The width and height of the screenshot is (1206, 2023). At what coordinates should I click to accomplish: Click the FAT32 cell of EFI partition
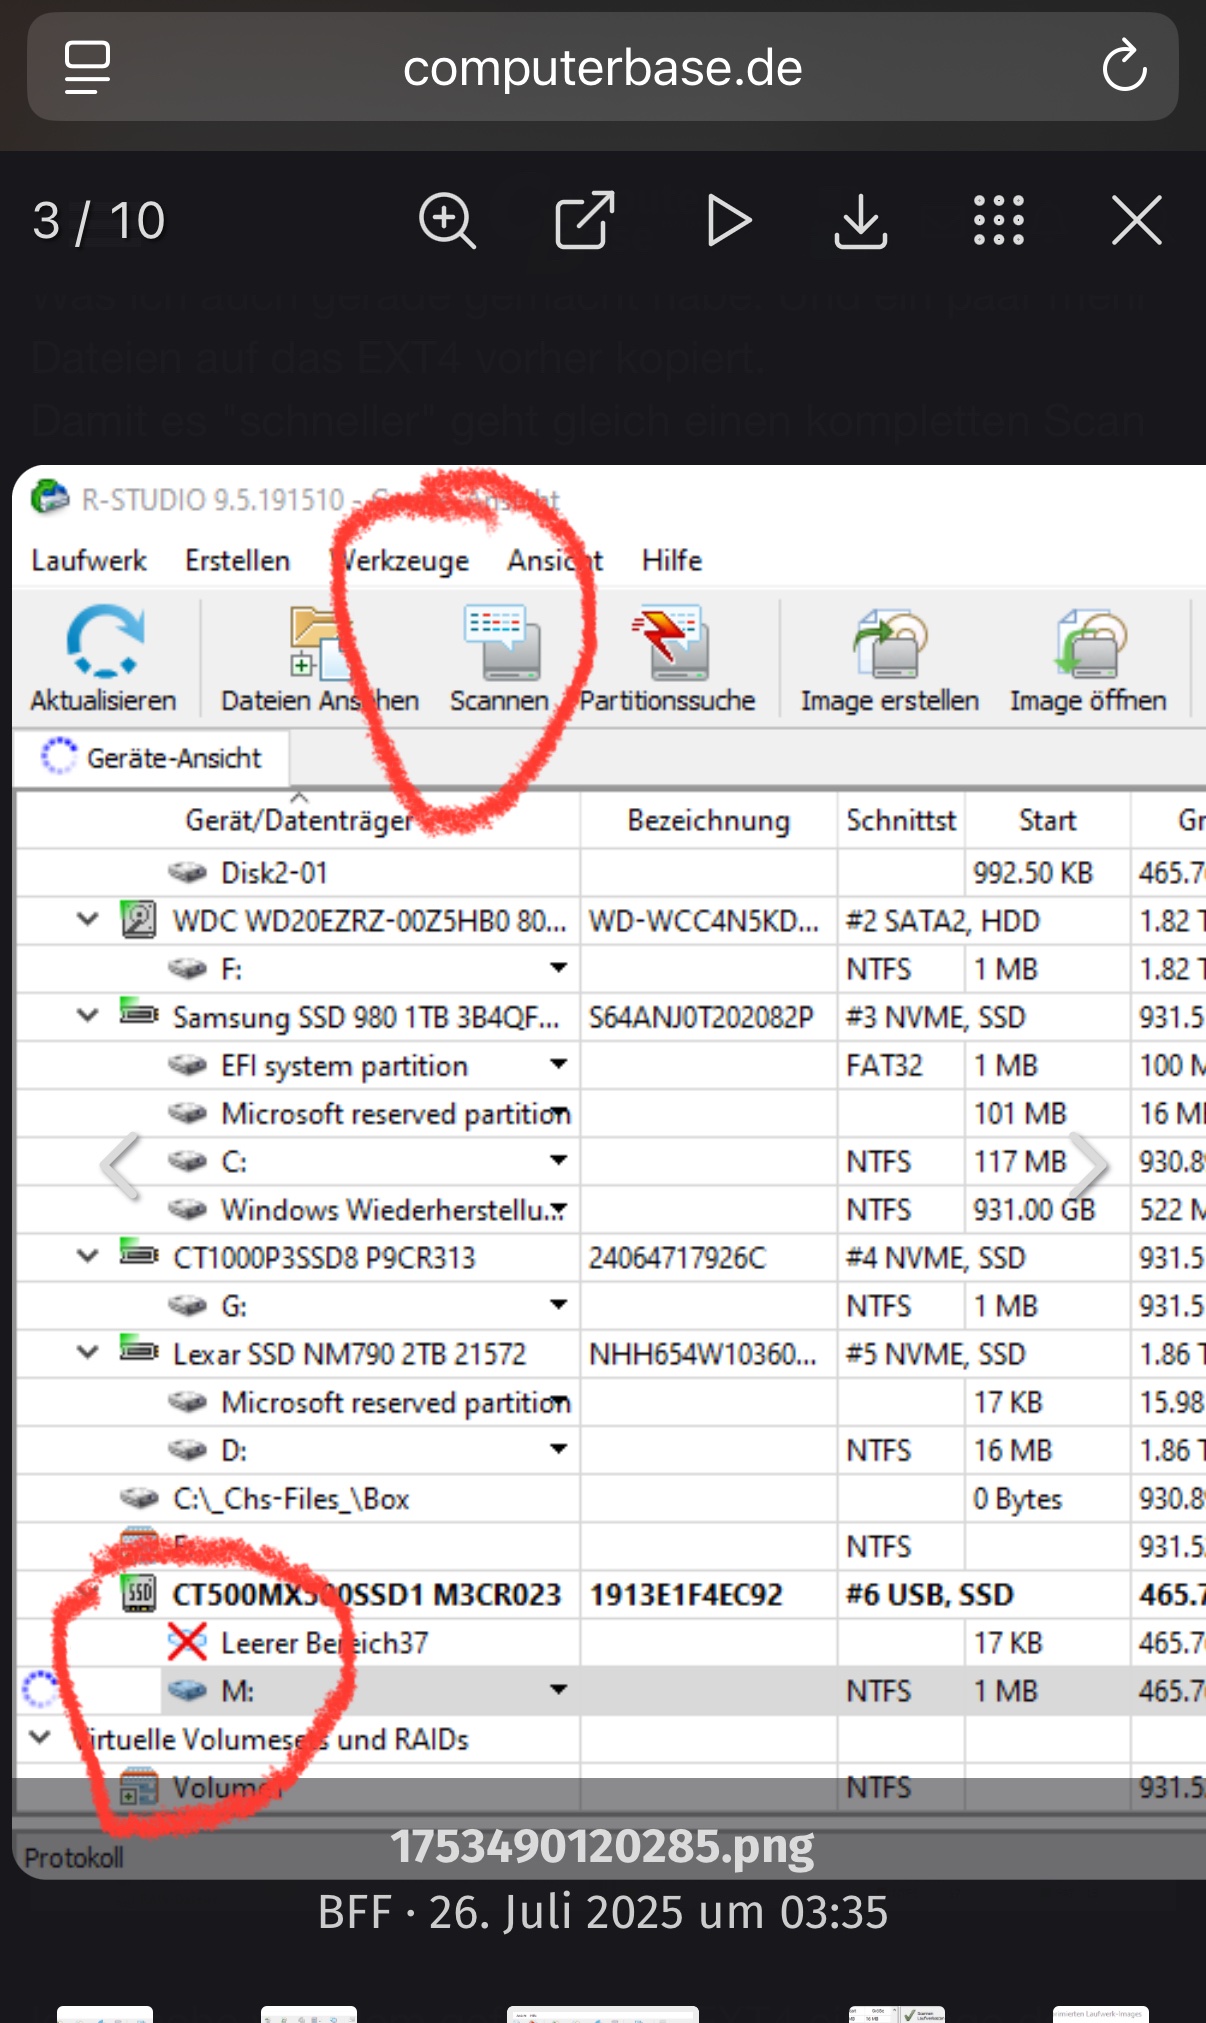[884, 1065]
